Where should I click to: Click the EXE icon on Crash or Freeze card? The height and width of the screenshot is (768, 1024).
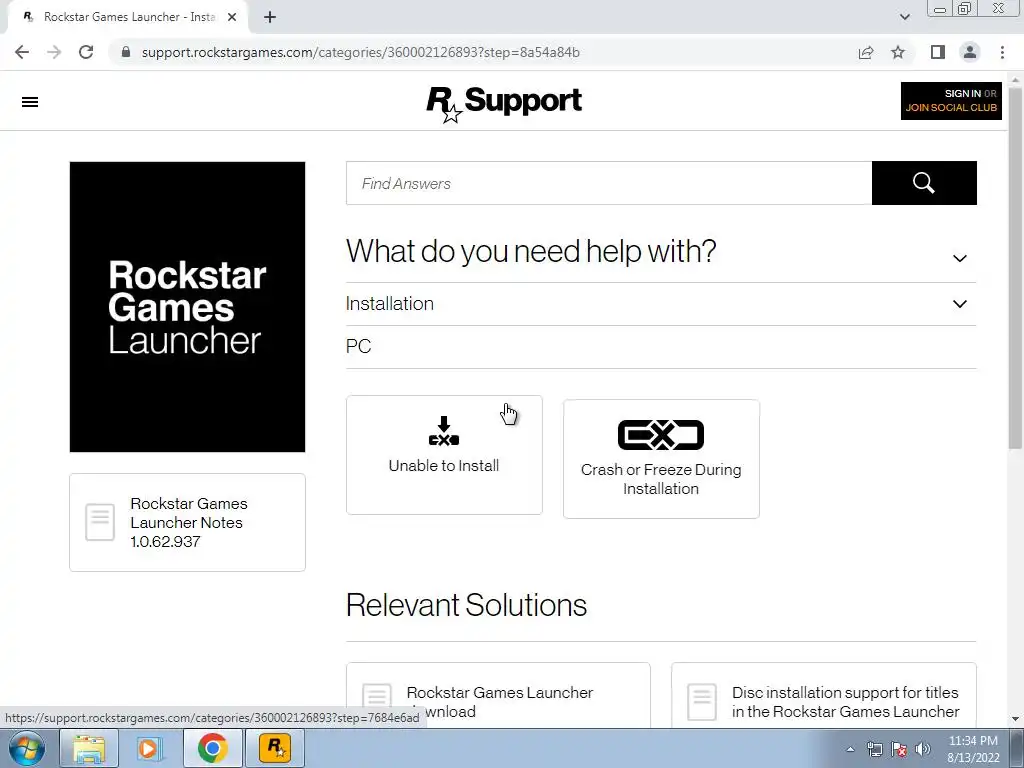pyautogui.click(x=661, y=435)
